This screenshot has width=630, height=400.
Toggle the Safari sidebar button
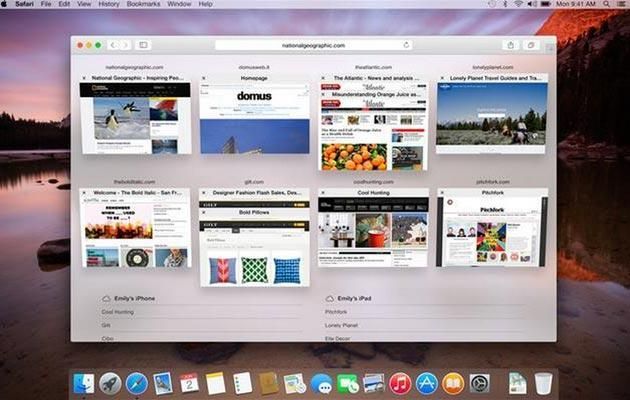[143, 45]
